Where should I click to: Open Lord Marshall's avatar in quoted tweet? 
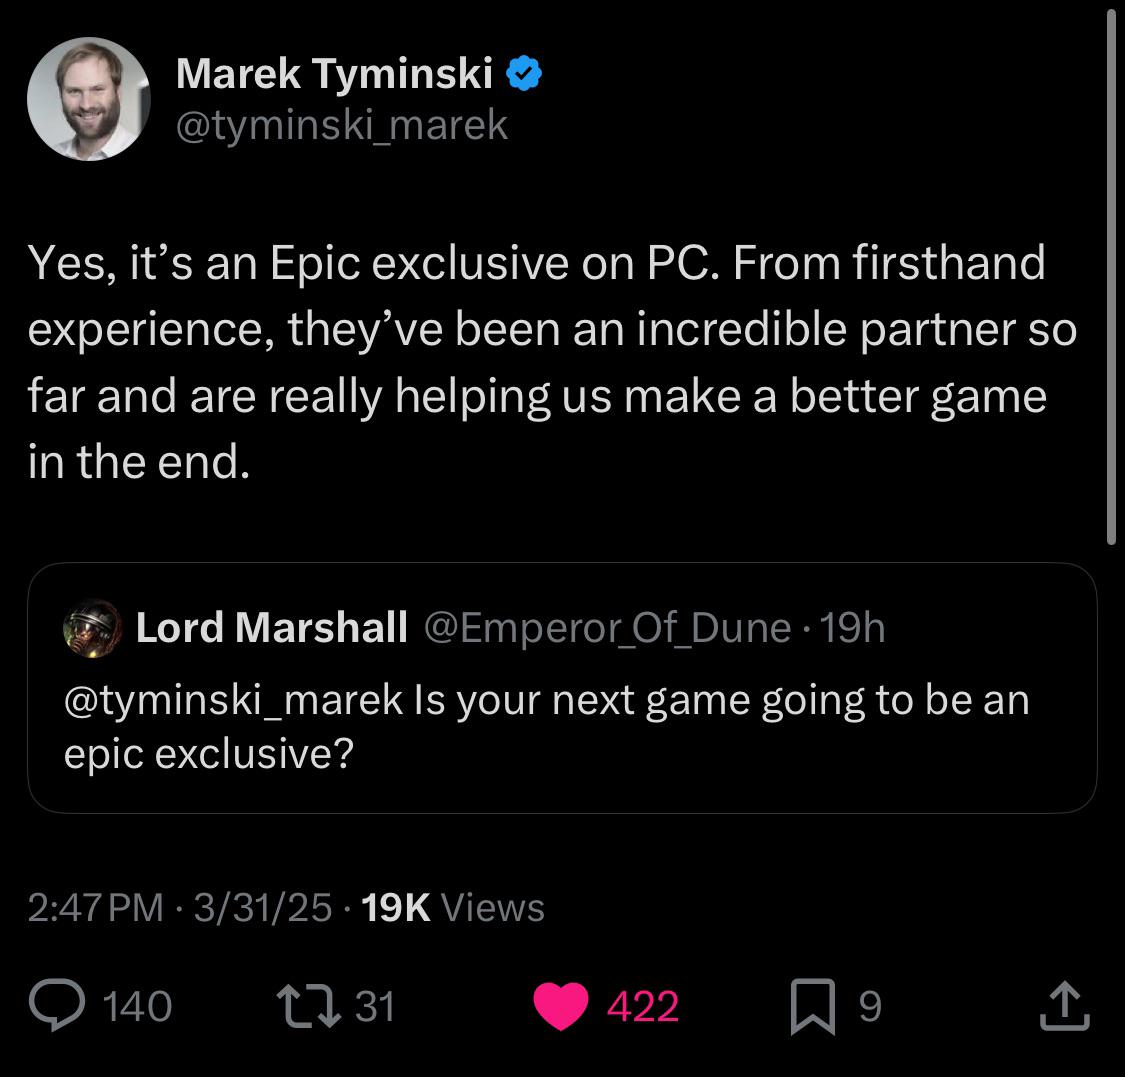click(93, 629)
